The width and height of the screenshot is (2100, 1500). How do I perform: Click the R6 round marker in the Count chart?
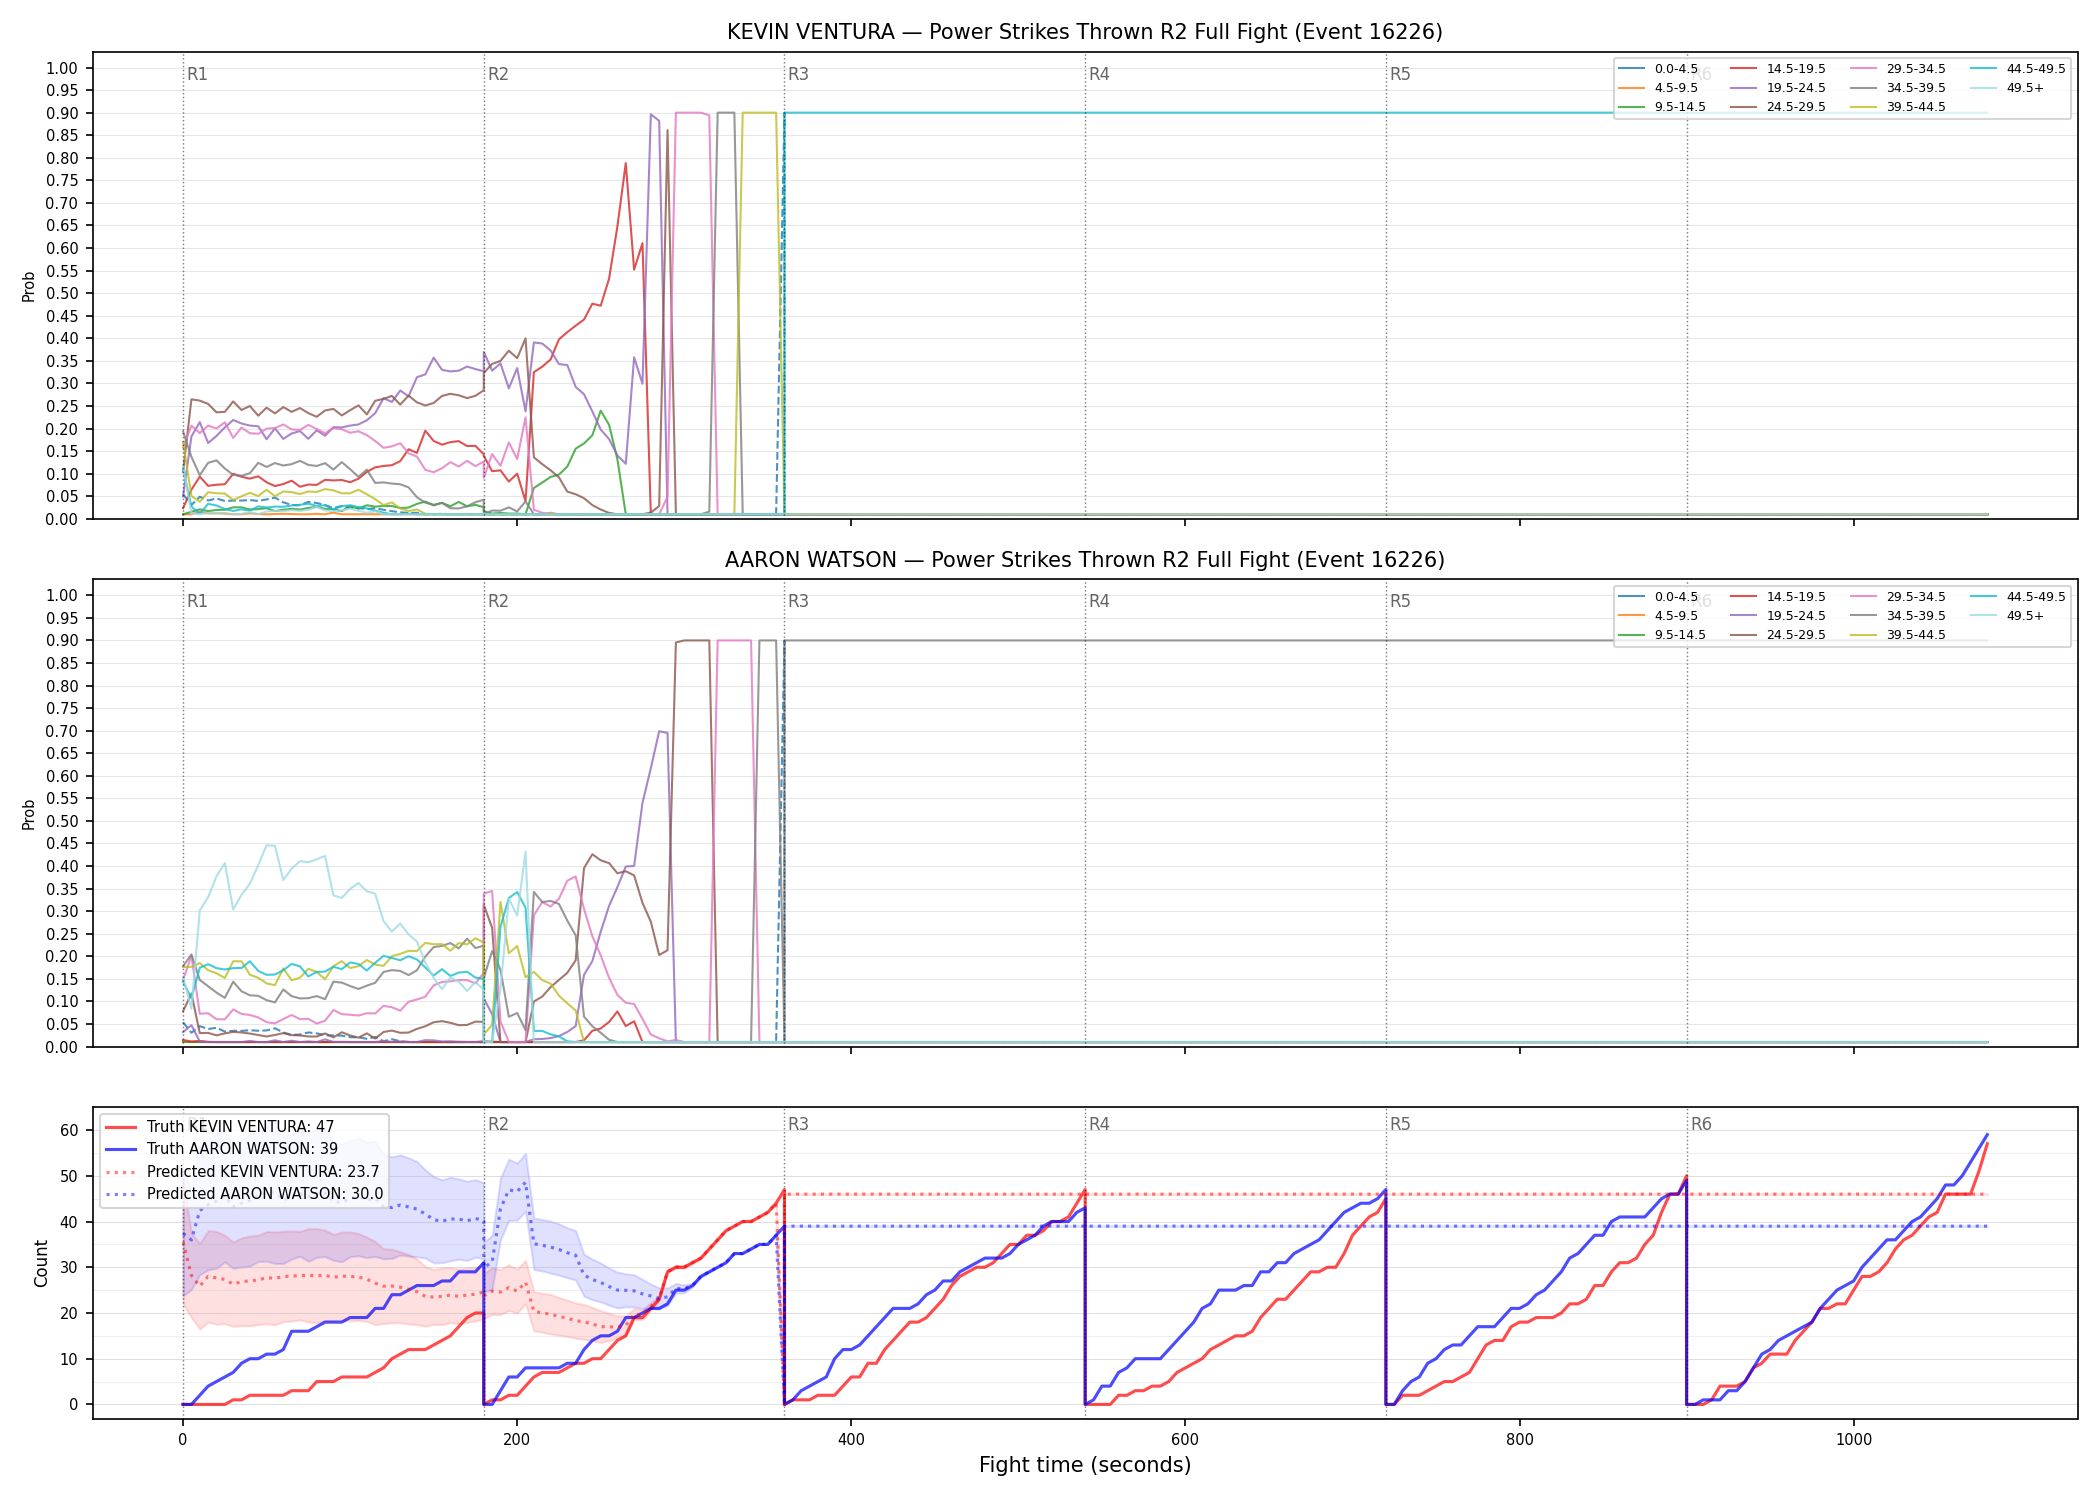(x=1701, y=1124)
